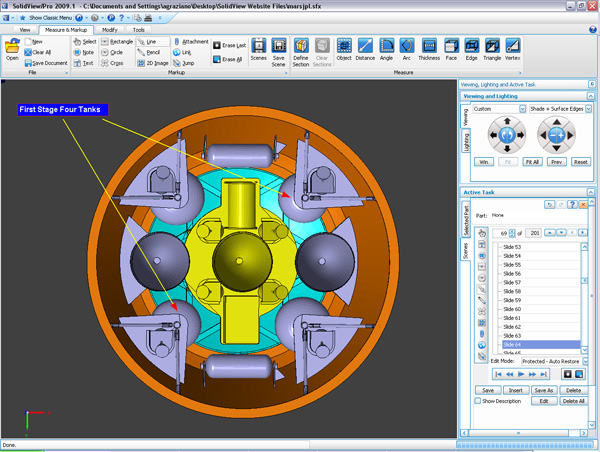Jump to the first scene

[x=498, y=374]
